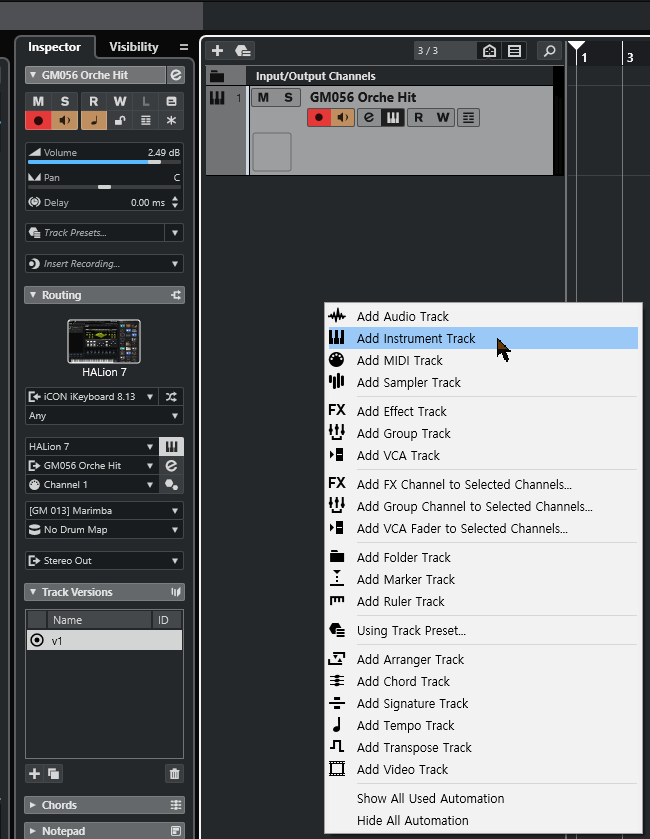This screenshot has height=839, width=650.
Task: Click the Track Versions section icon
Action: pyautogui.click(x=176, y=592)
